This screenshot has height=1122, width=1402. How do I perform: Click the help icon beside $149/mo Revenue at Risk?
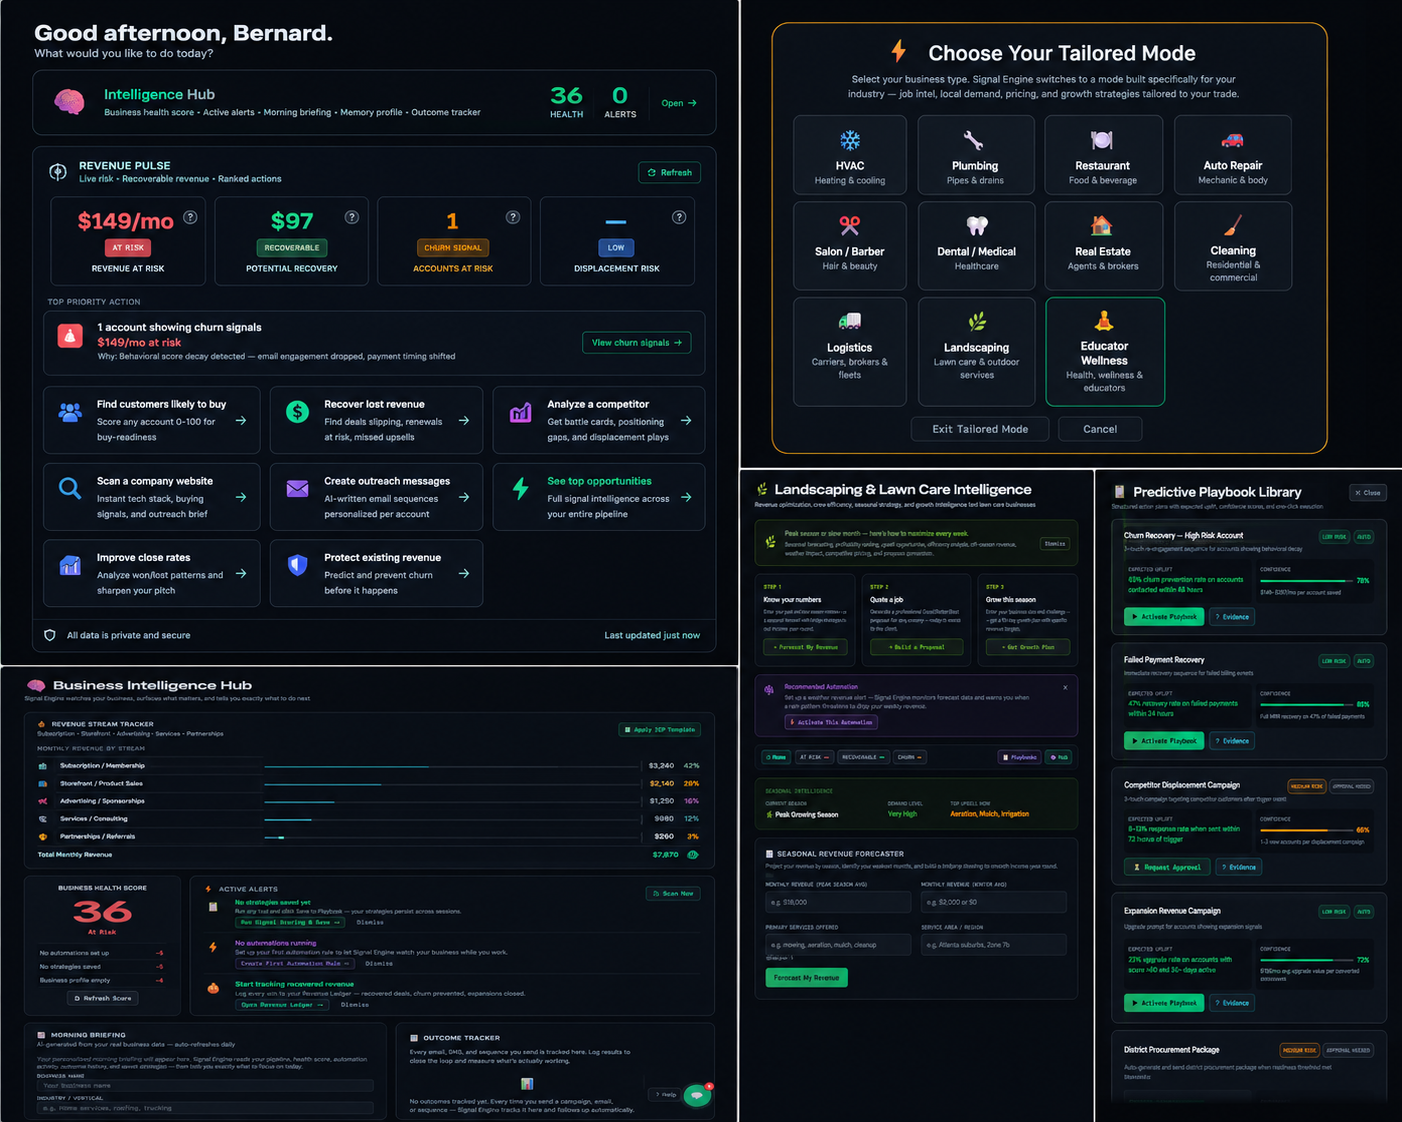click(x=190, y=217)
